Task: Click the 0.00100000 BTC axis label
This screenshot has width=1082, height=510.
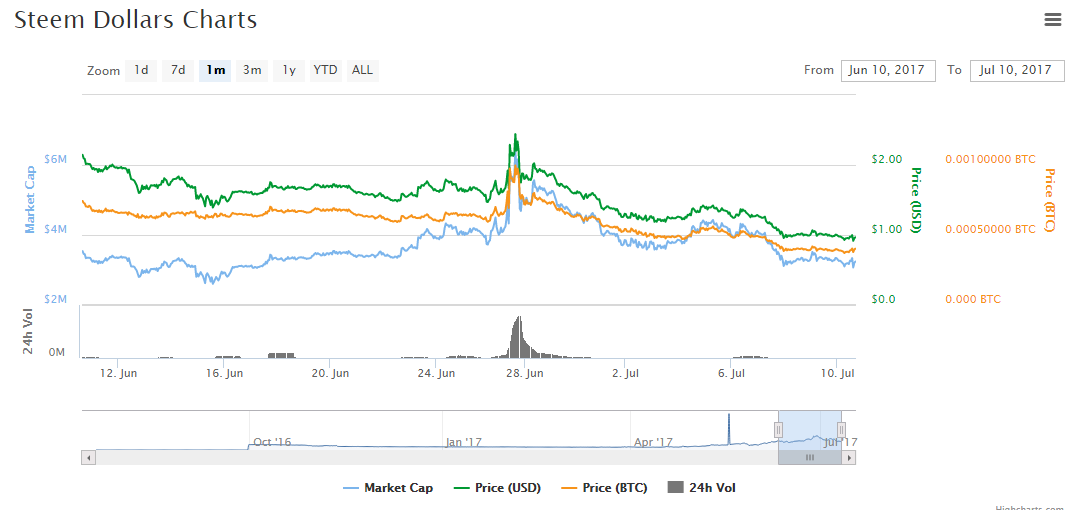Action: (990, 159)
